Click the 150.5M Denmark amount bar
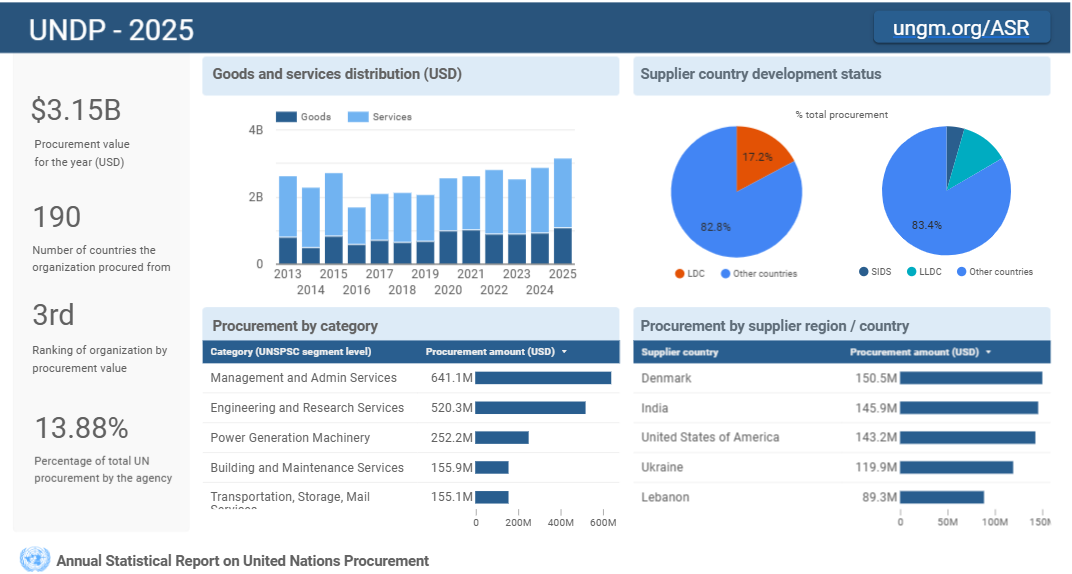 (x=971, y=378)
